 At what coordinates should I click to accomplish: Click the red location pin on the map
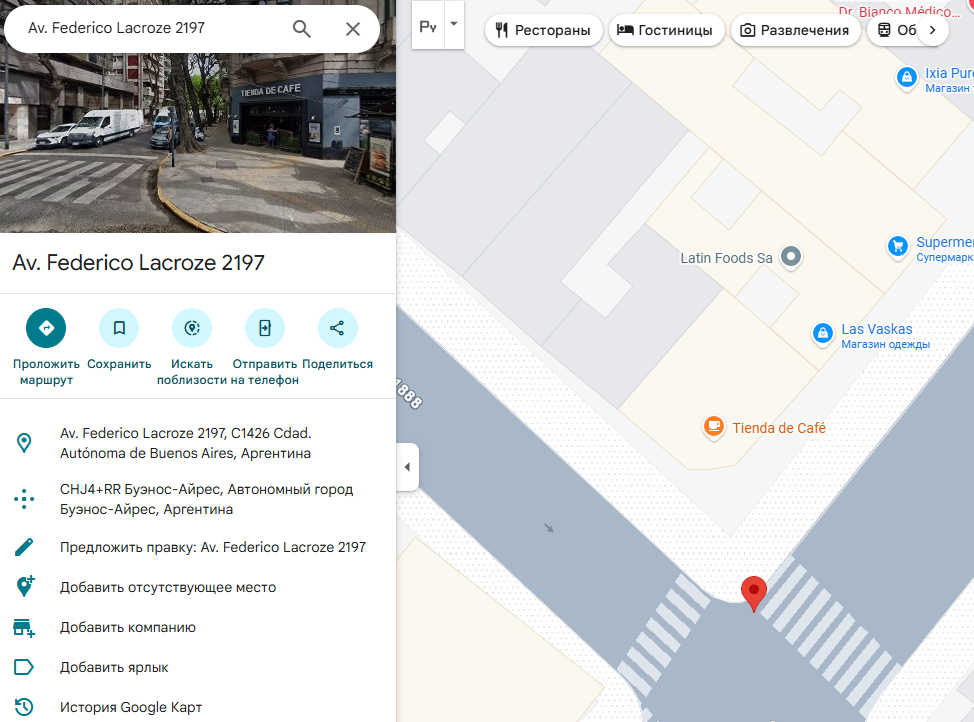tap(753, 593)
